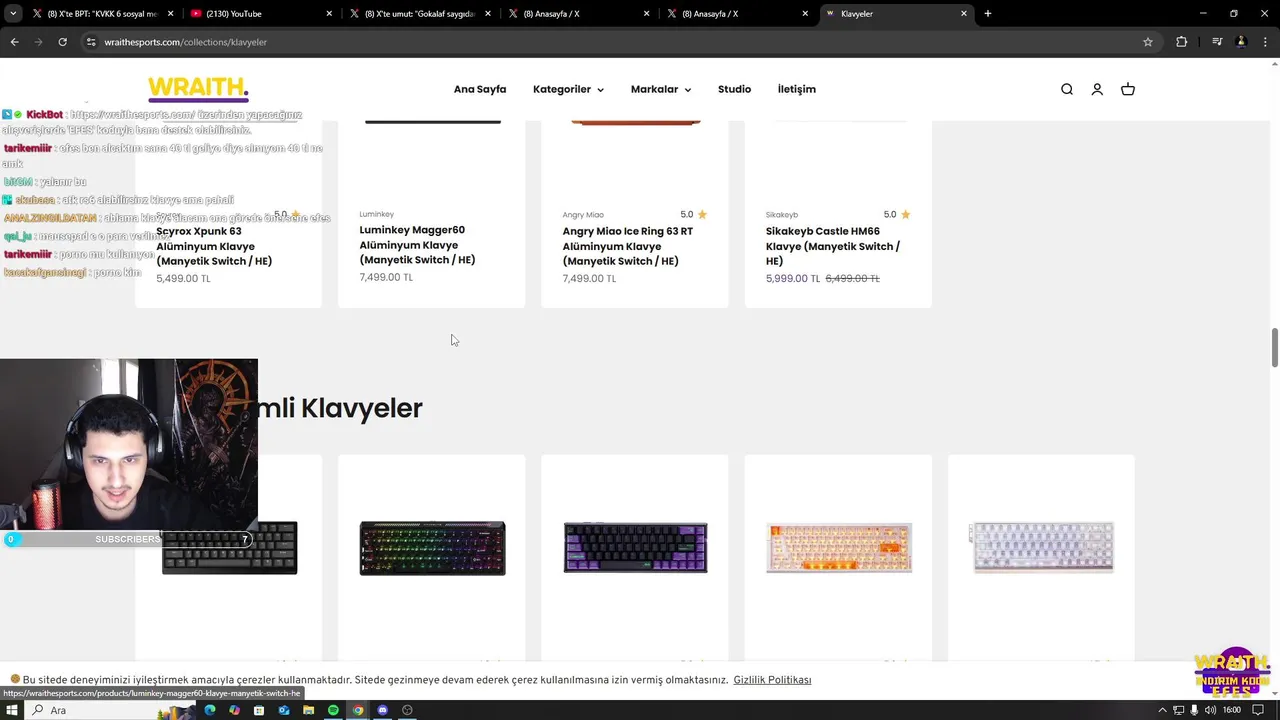Open OBS Studio from the taskbar
1280x720 pixels.
coord(407,710)
